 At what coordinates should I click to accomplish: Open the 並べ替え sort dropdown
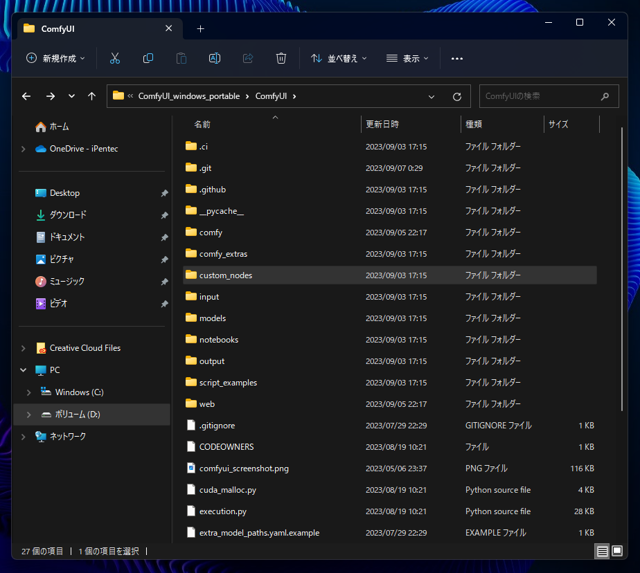(339, 58)
